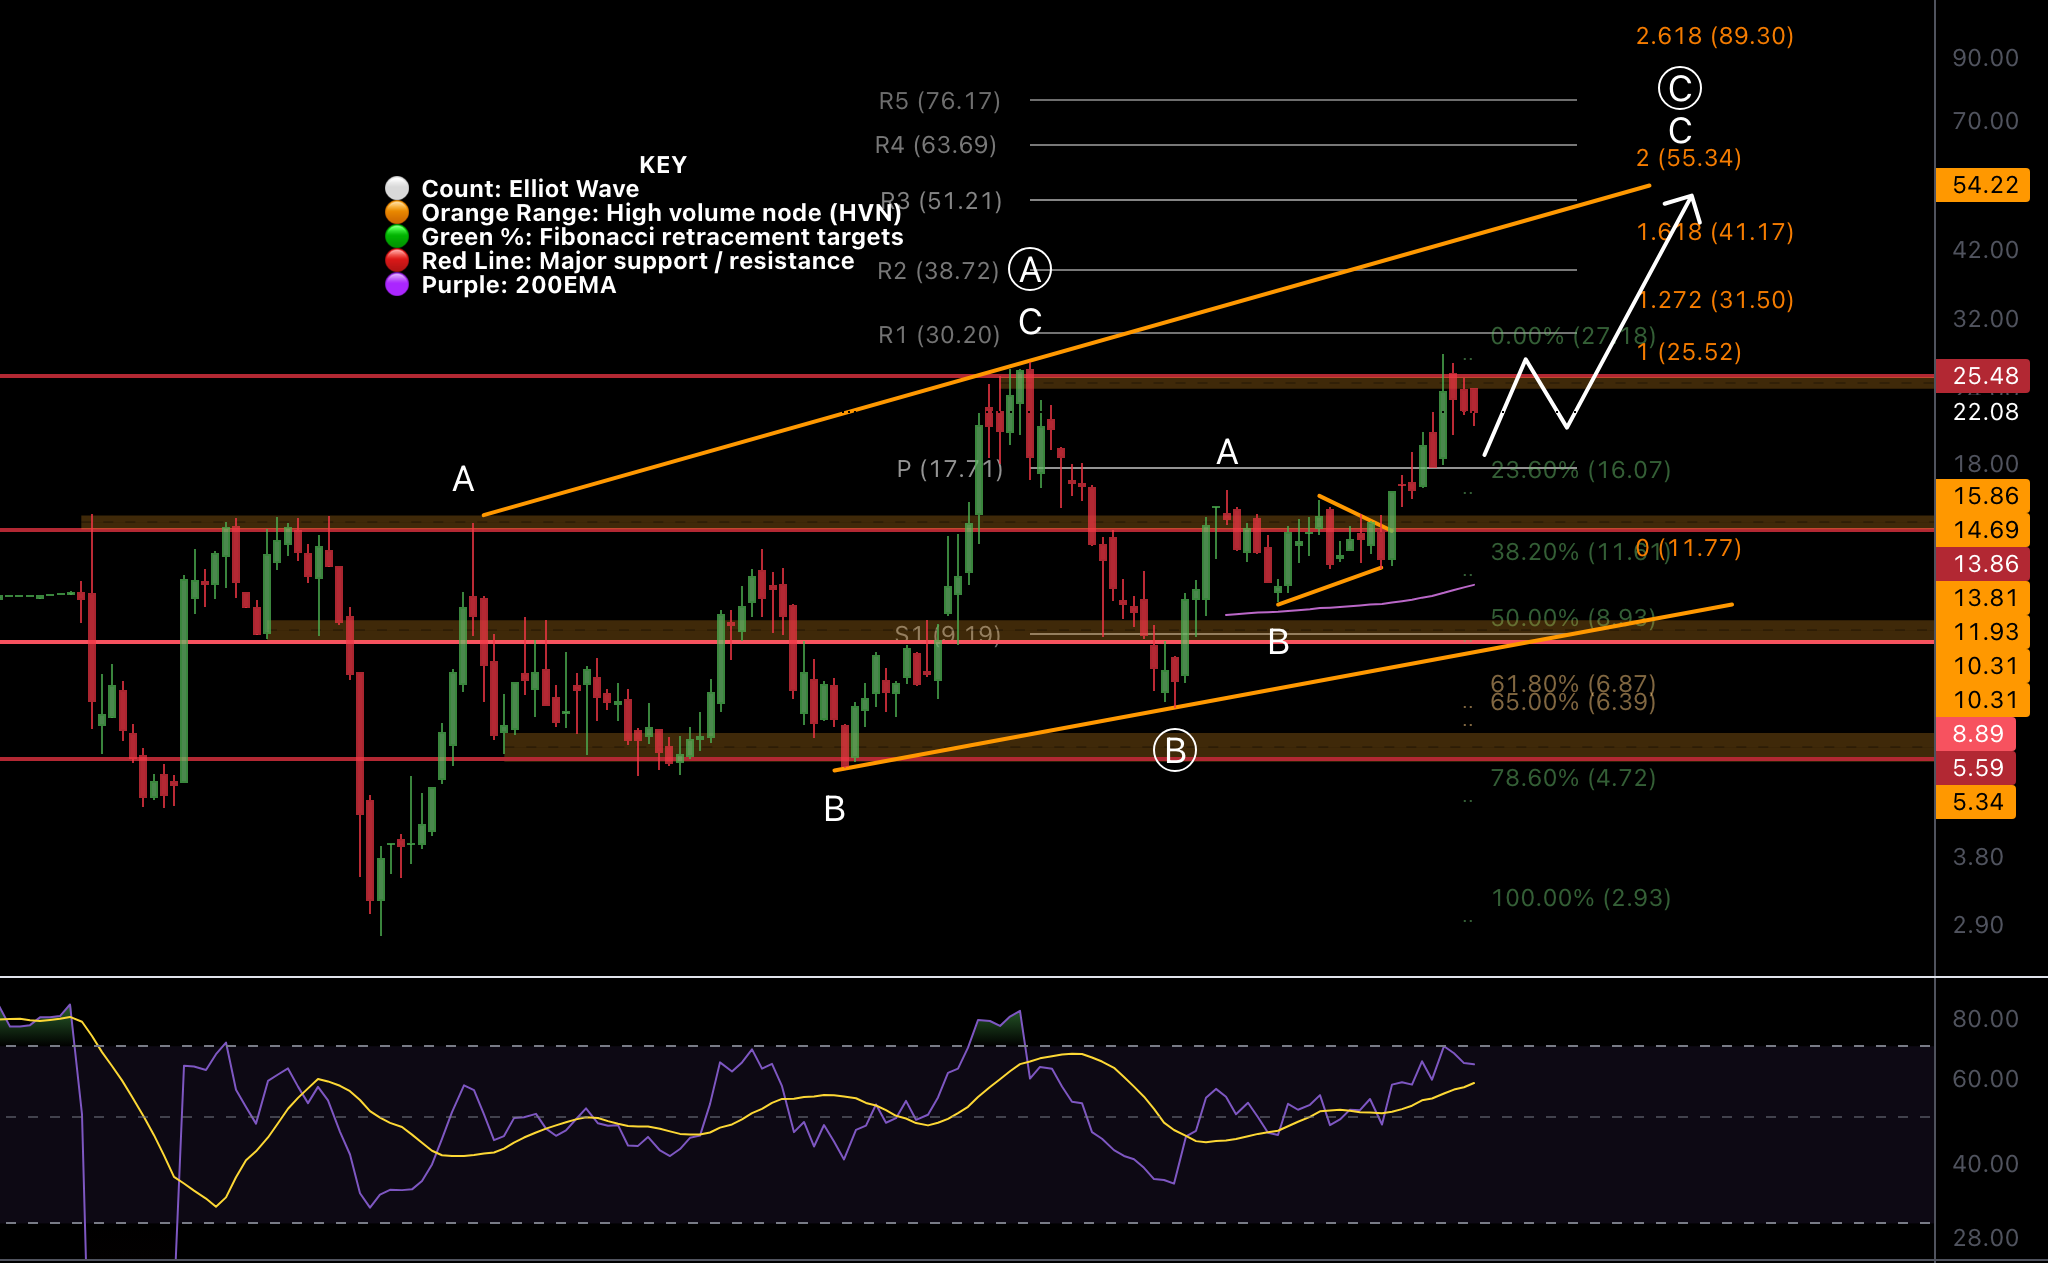Click the R5 (76.17) pivot label
The image size is (2048, 1263).
coord(939,101)
